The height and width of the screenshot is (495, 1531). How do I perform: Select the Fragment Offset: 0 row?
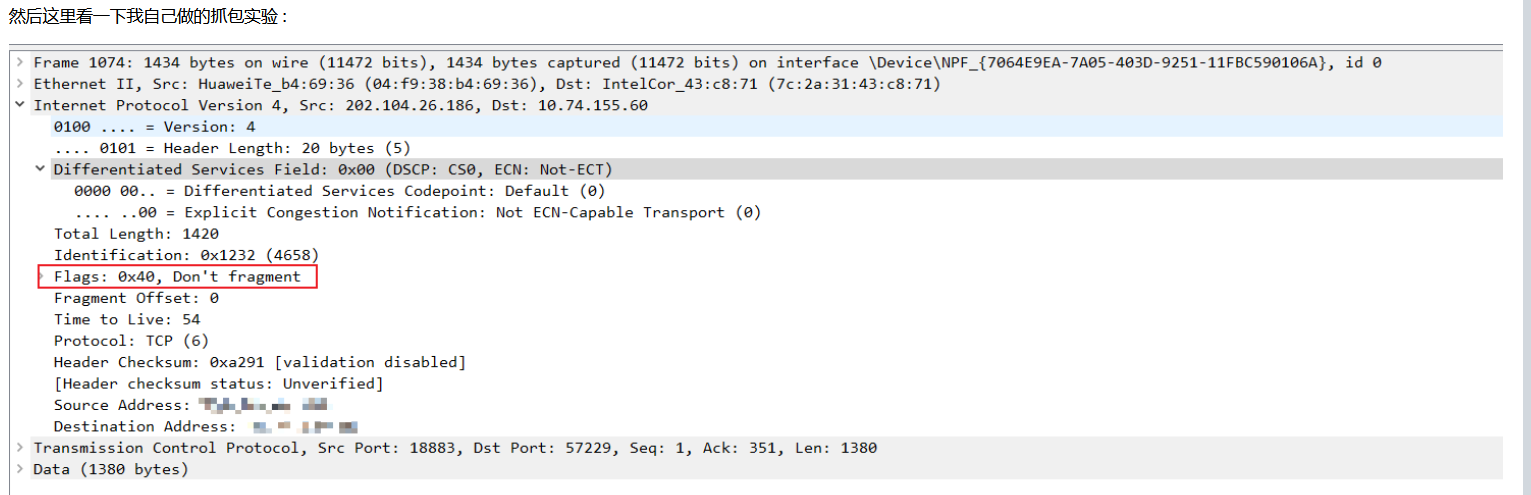(x=136, y=298)
